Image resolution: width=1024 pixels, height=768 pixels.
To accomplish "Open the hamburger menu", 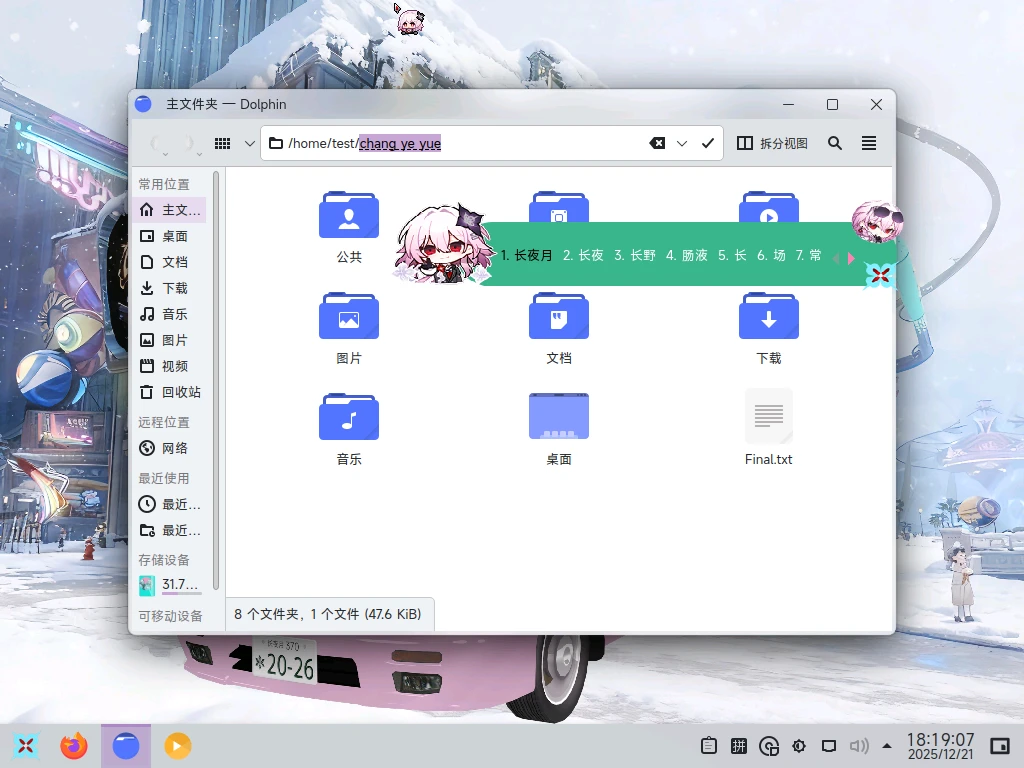I will click(869, 143).
